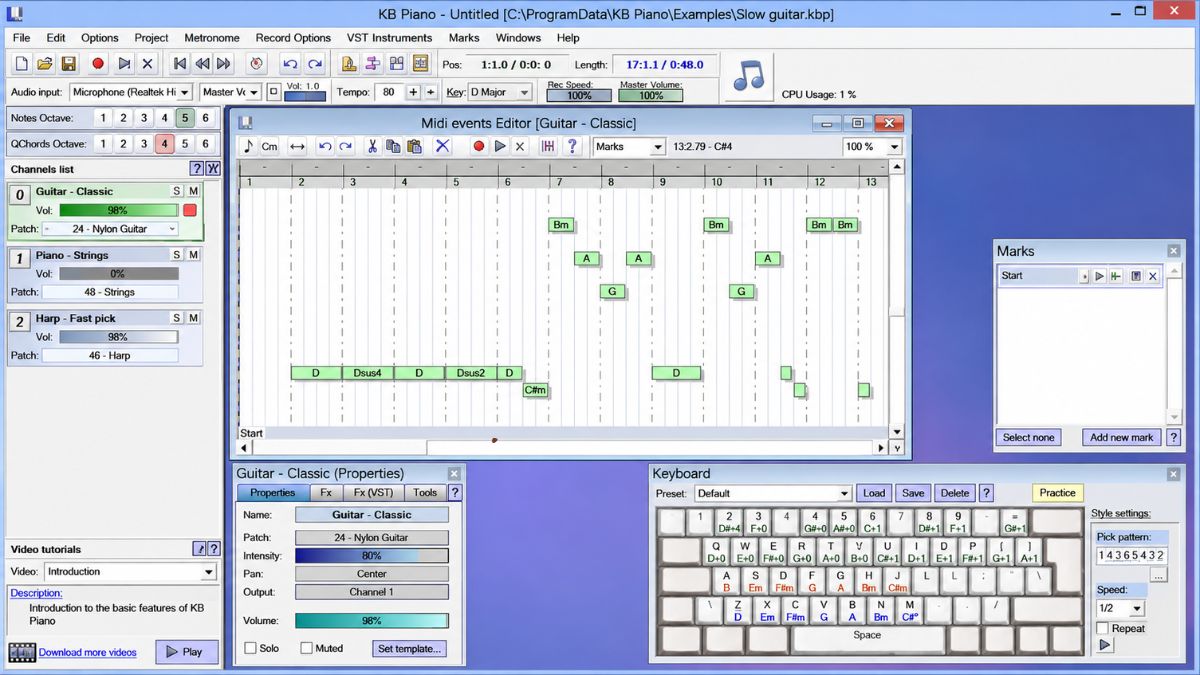Solo the Guitar - Classic channel
The height and width of the screenshot is (675, 1200).
coord(177,191)
